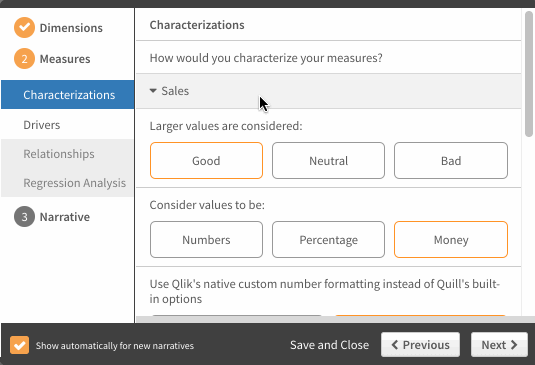Click the Sales measure header text
This screenshot has width=535, height=365.
click(x=175, y=91)
